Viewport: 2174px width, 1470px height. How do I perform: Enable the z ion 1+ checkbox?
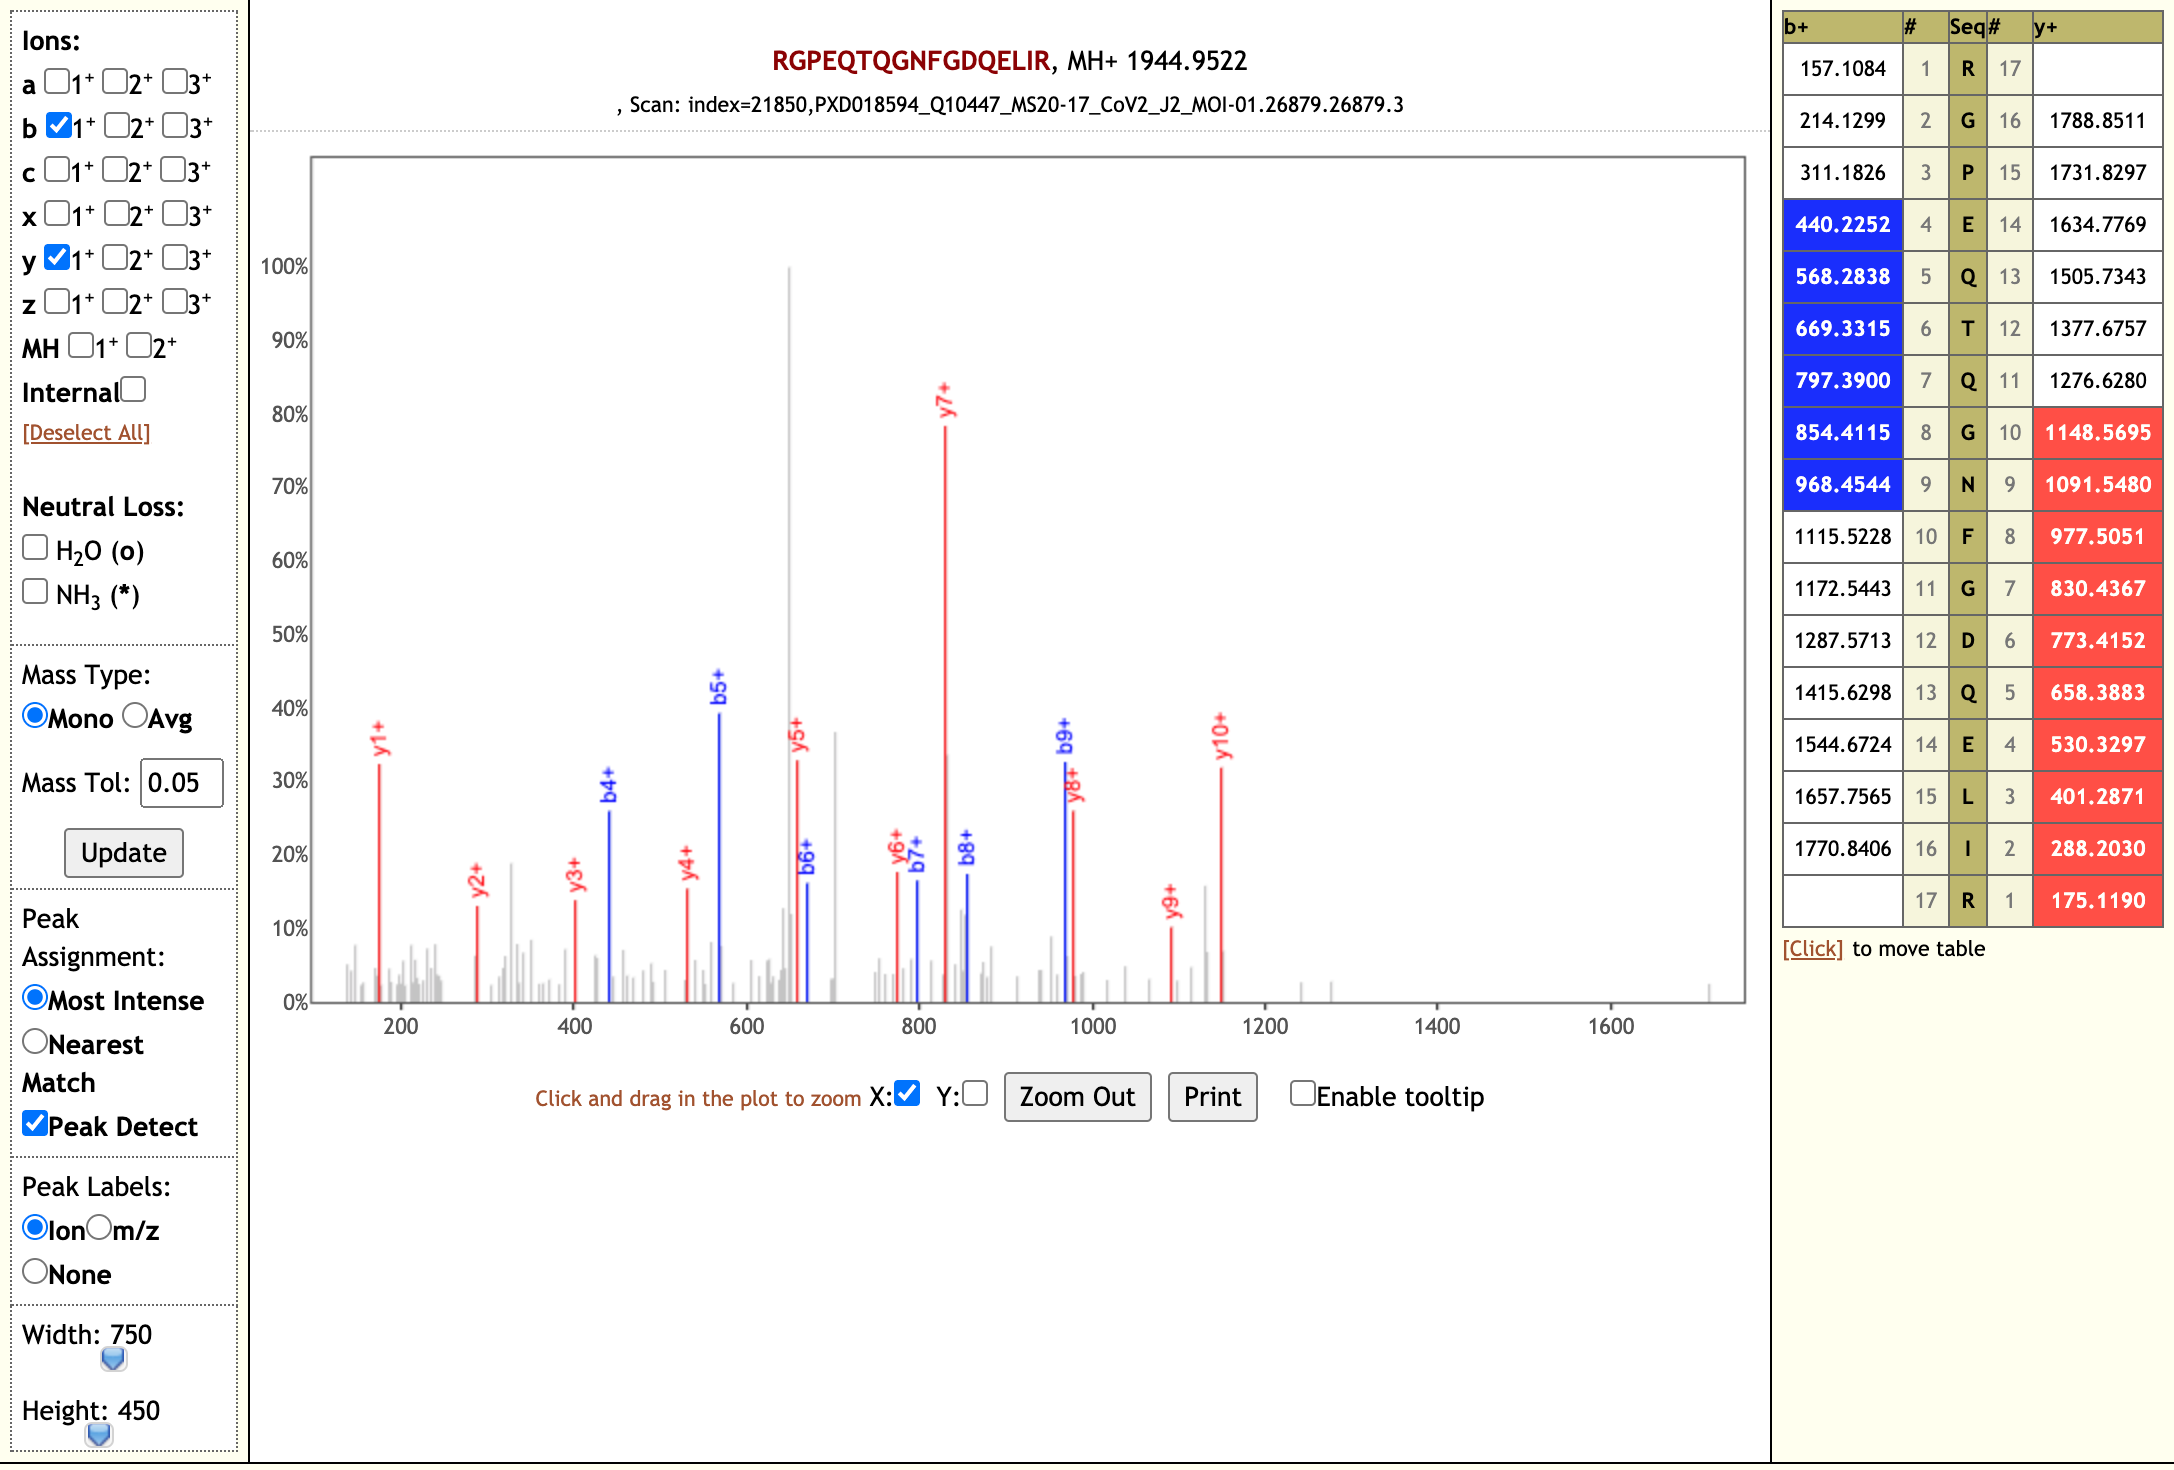pyautogui.click(x=58, y=301)
